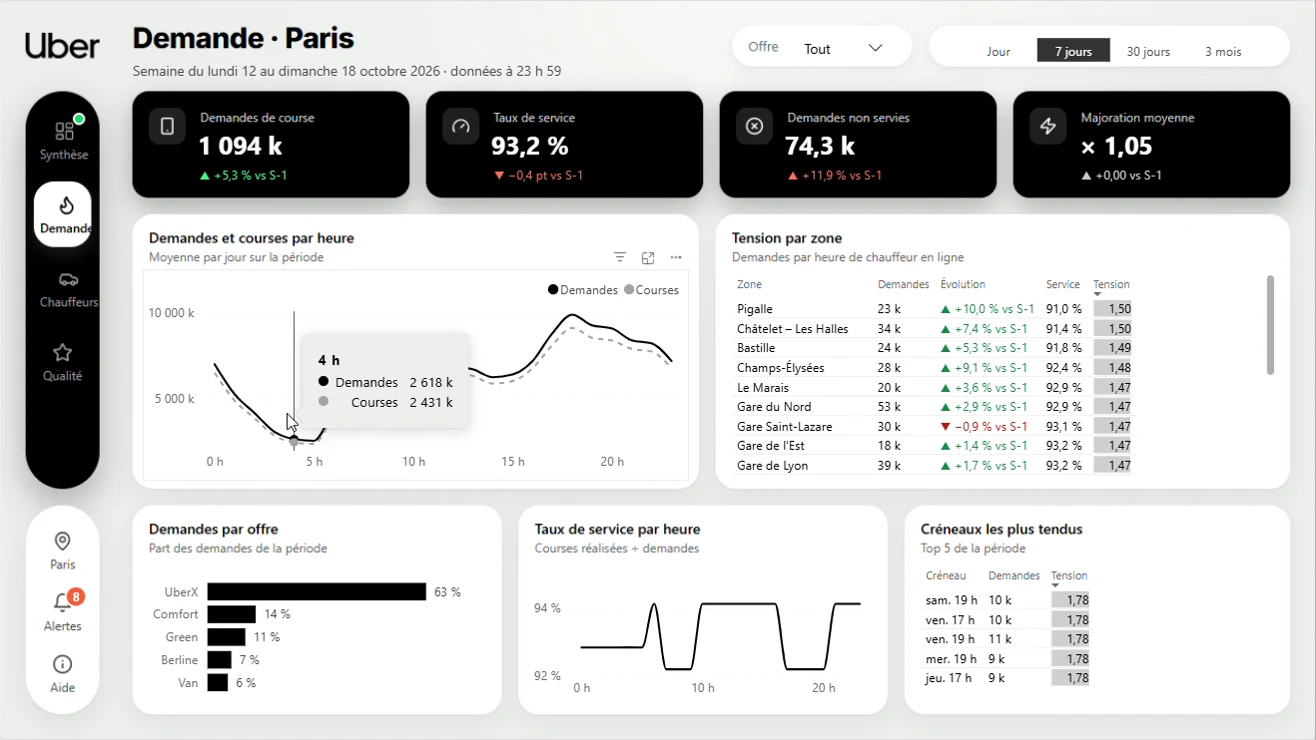
Task: Click the zone table's vertical scrollbar
Action: click(1270, 325)
